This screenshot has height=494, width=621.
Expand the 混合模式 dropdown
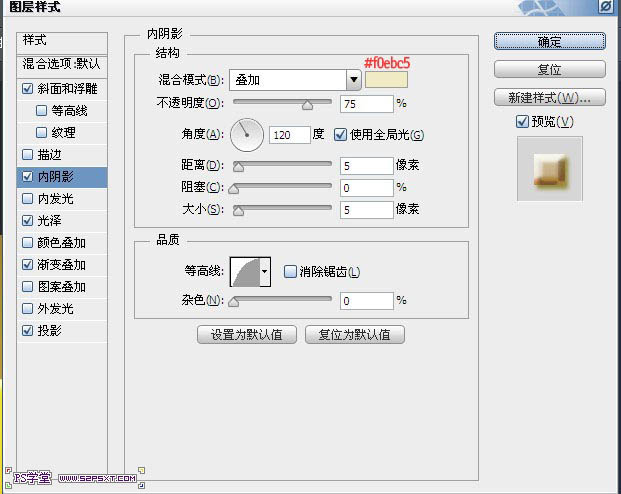tap(353, 80)
